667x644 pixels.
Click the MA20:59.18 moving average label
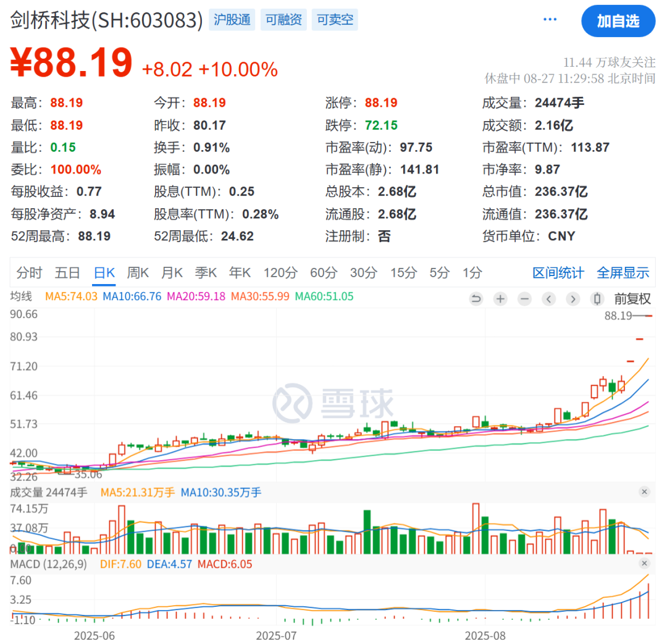(x=196, y=296)
